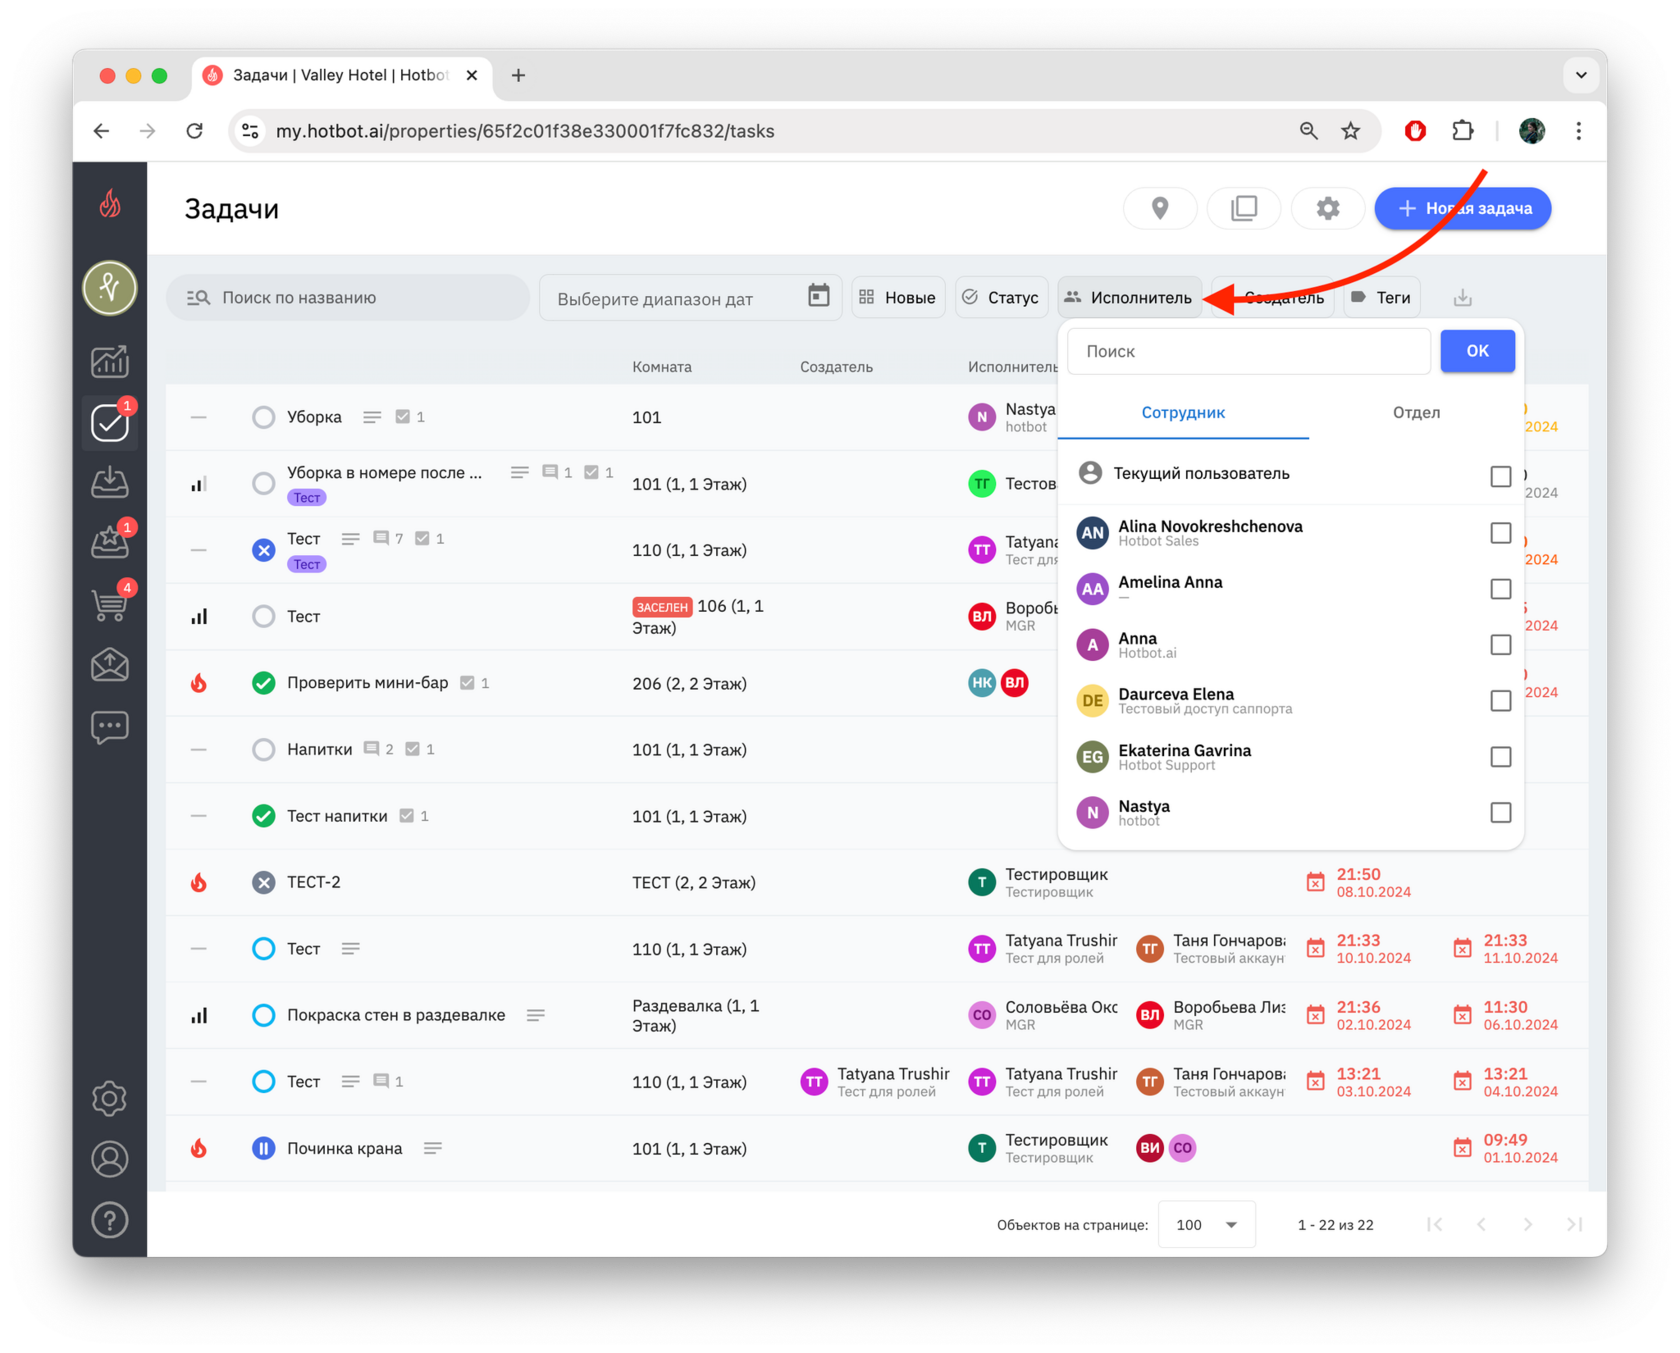Toggle status circle of Уборка task
The width and height of the screenshot is (1680, 1353).
point(263,417)
